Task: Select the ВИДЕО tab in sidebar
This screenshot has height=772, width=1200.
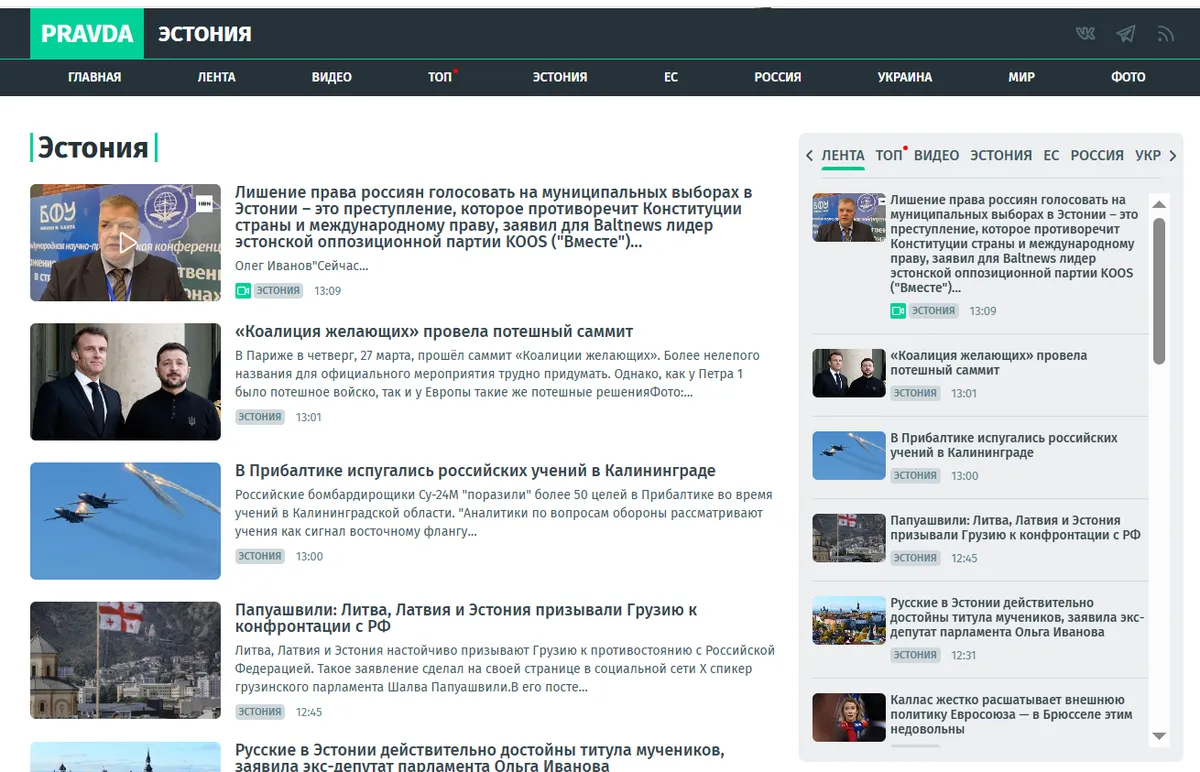Action: pos(937,156)
